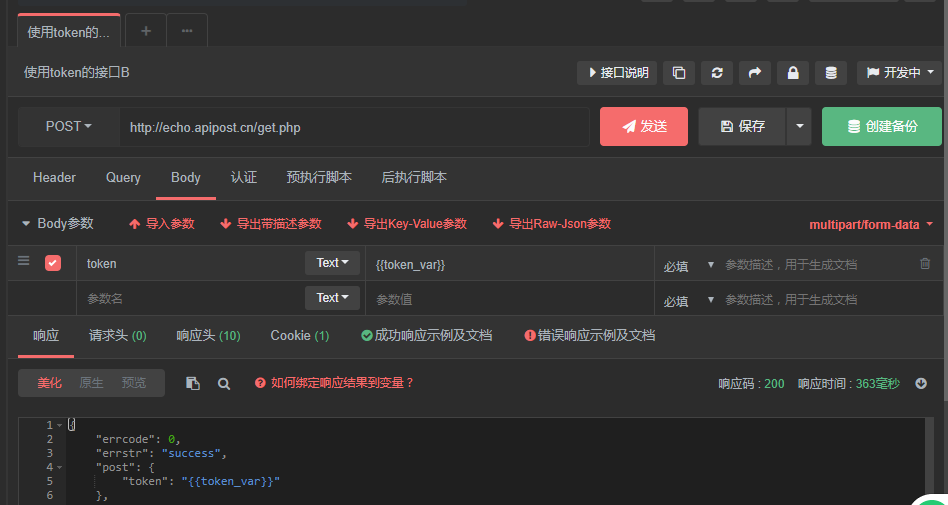Click the empty 参数名 input field
948x505 pixels.
click(x=190, y=299)
